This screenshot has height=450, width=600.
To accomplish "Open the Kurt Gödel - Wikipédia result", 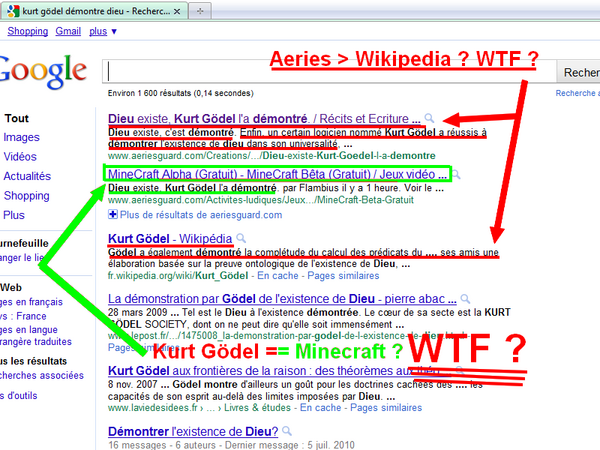I will [170, 239].
